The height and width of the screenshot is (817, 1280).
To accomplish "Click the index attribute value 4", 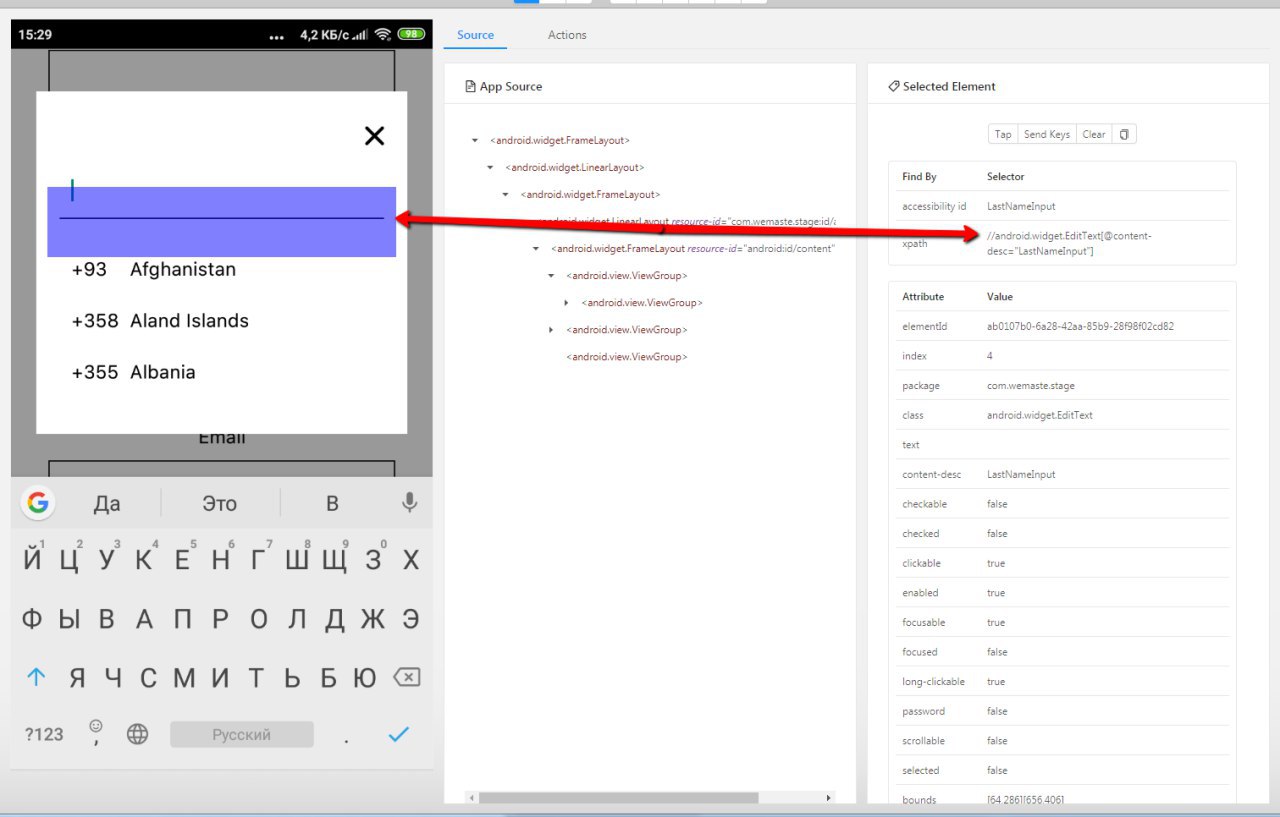I will (990, 356).
